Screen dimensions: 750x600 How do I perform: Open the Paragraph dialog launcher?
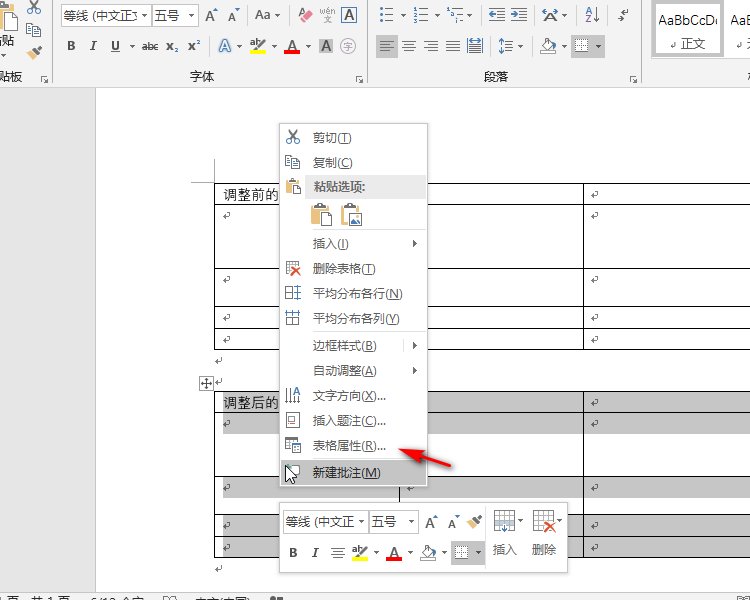(x=633, y=79)
